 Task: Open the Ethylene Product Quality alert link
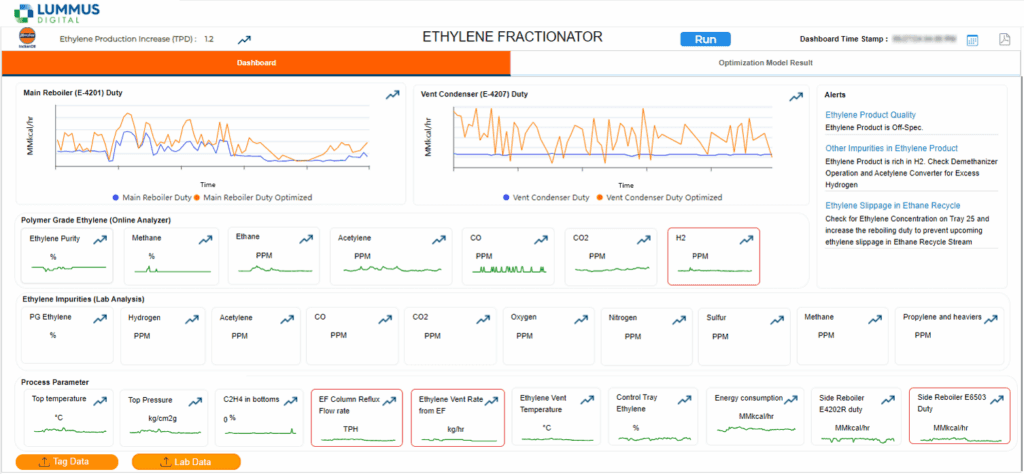pyautogui.click(x=870, y=115)
